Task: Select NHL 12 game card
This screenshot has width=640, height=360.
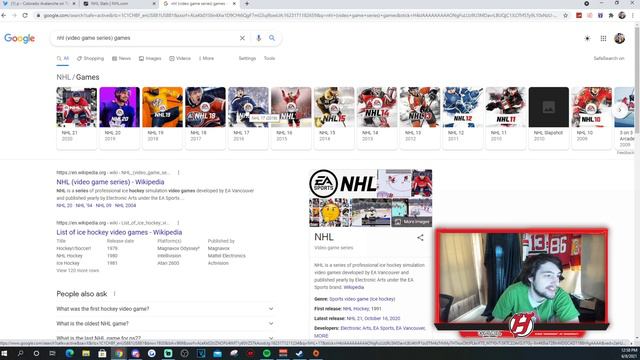Action: (463, 118)
